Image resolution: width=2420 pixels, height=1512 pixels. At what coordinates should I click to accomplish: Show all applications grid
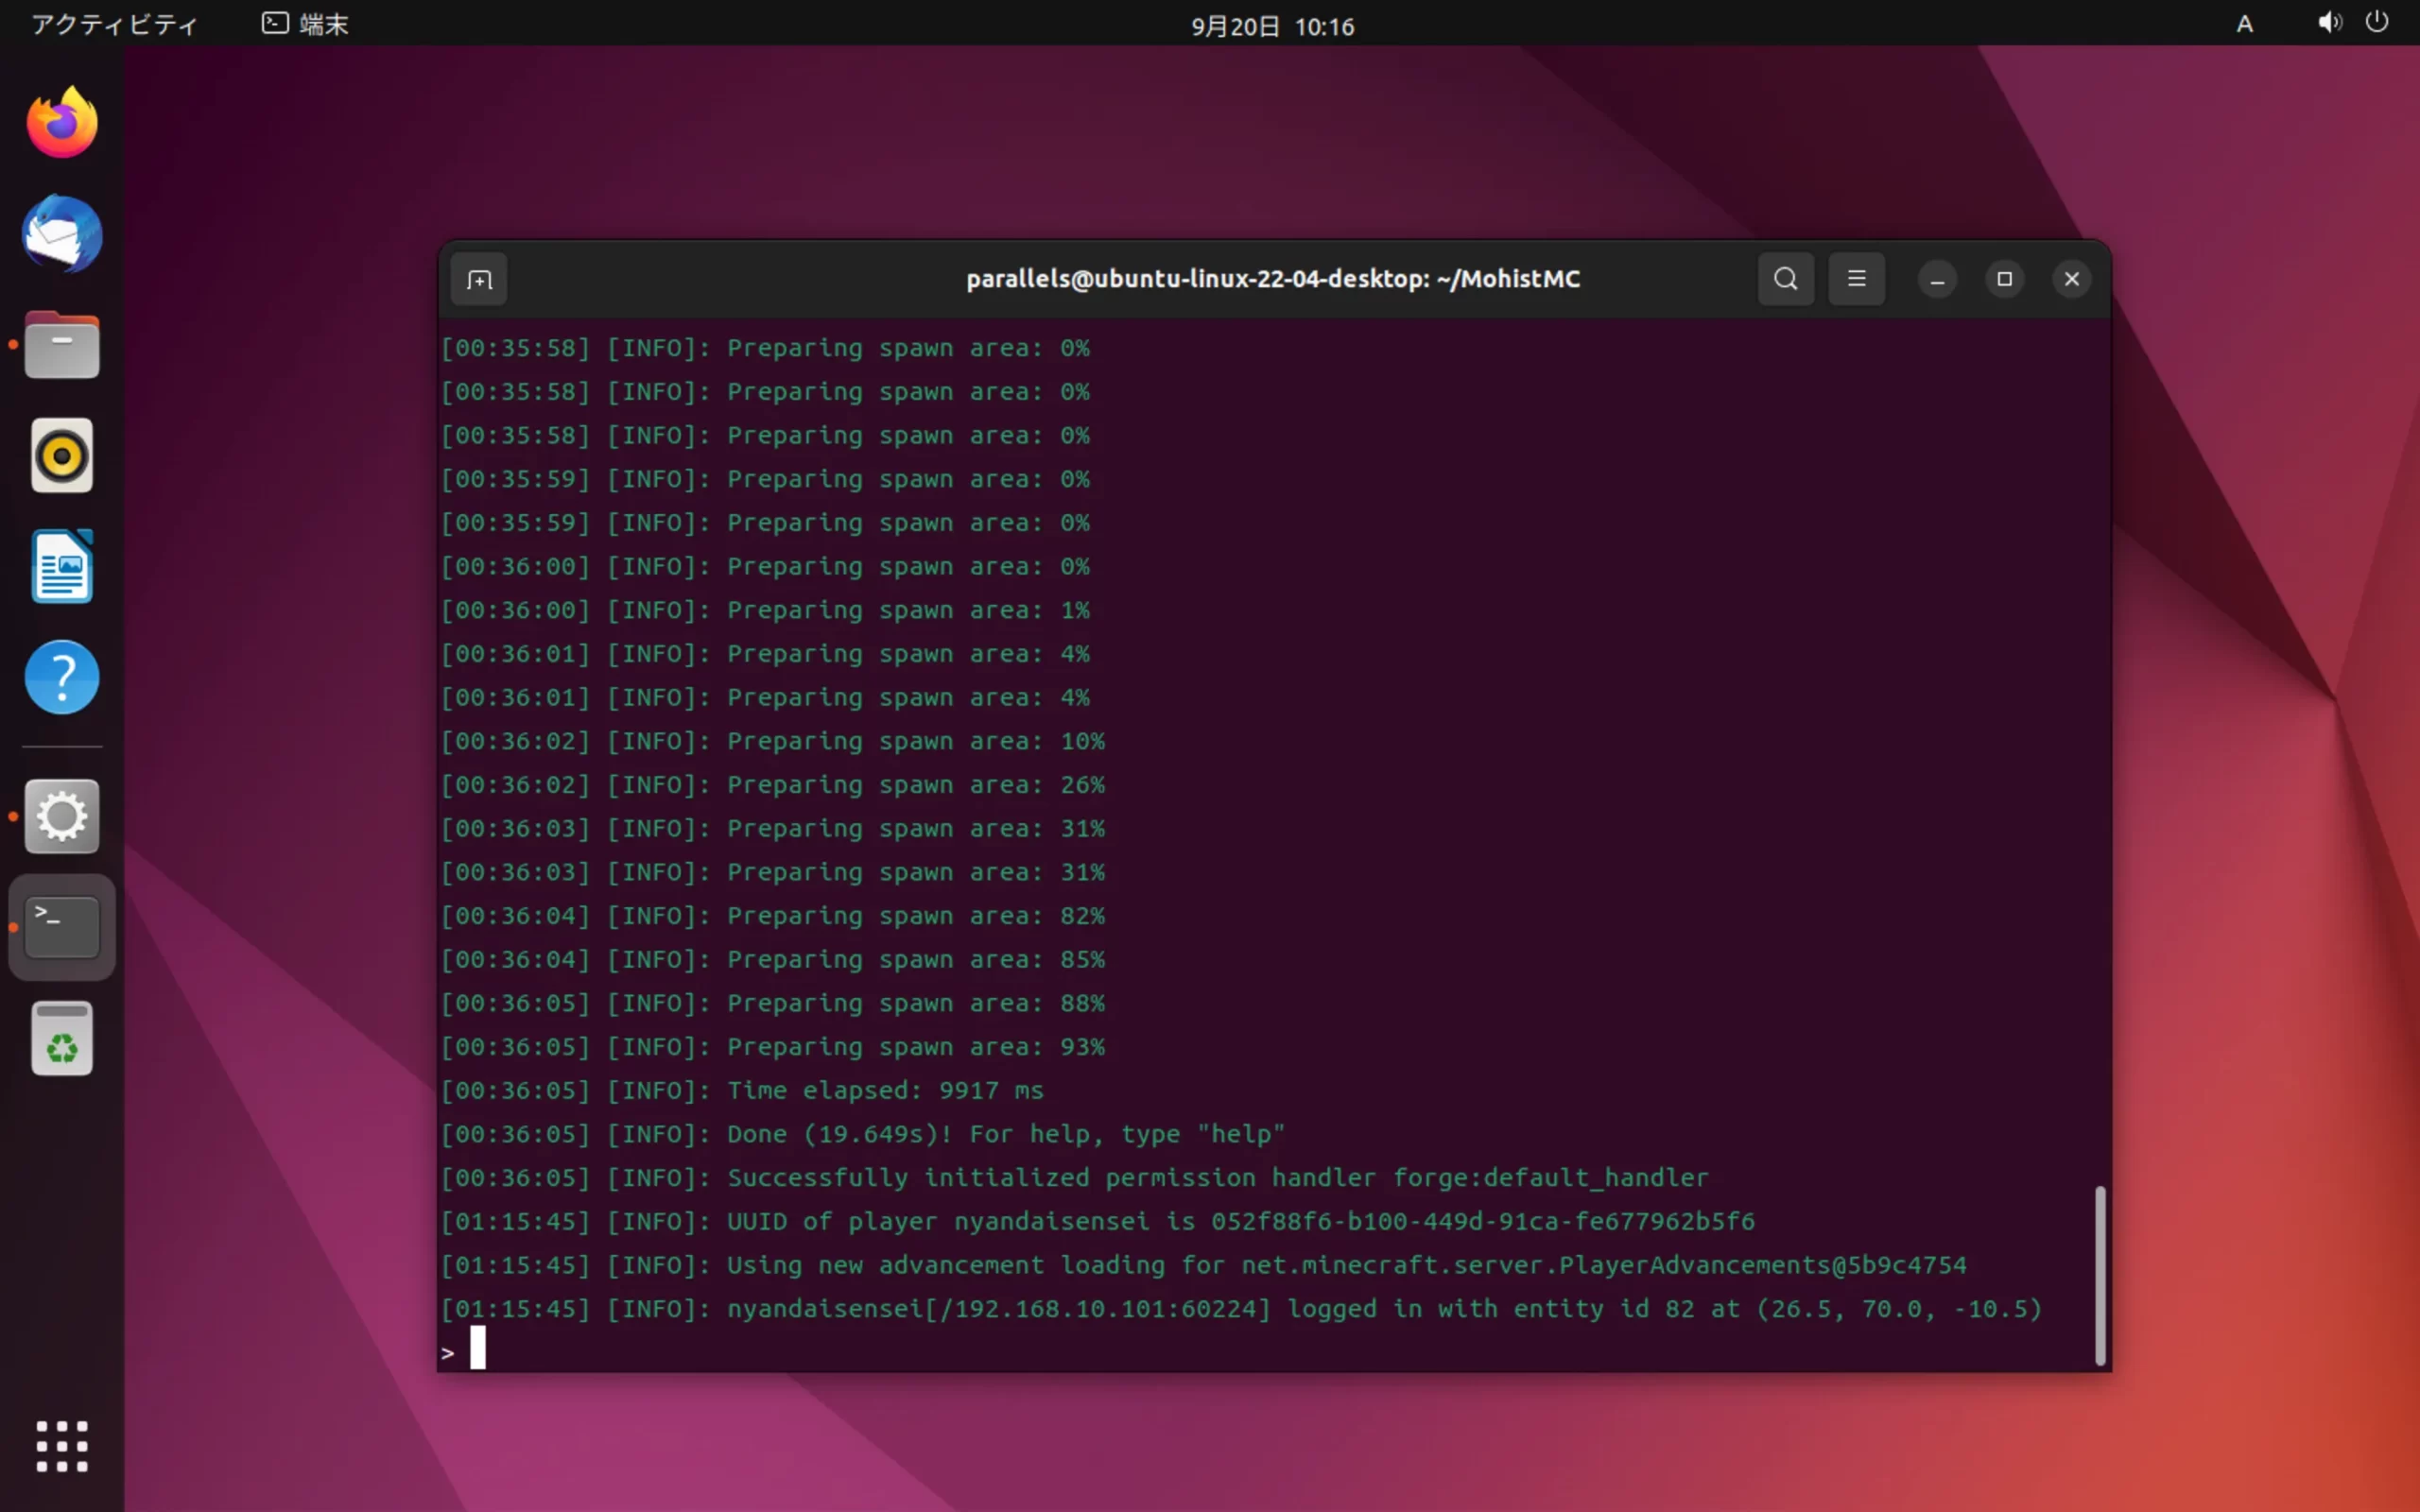pos(62,1446)
